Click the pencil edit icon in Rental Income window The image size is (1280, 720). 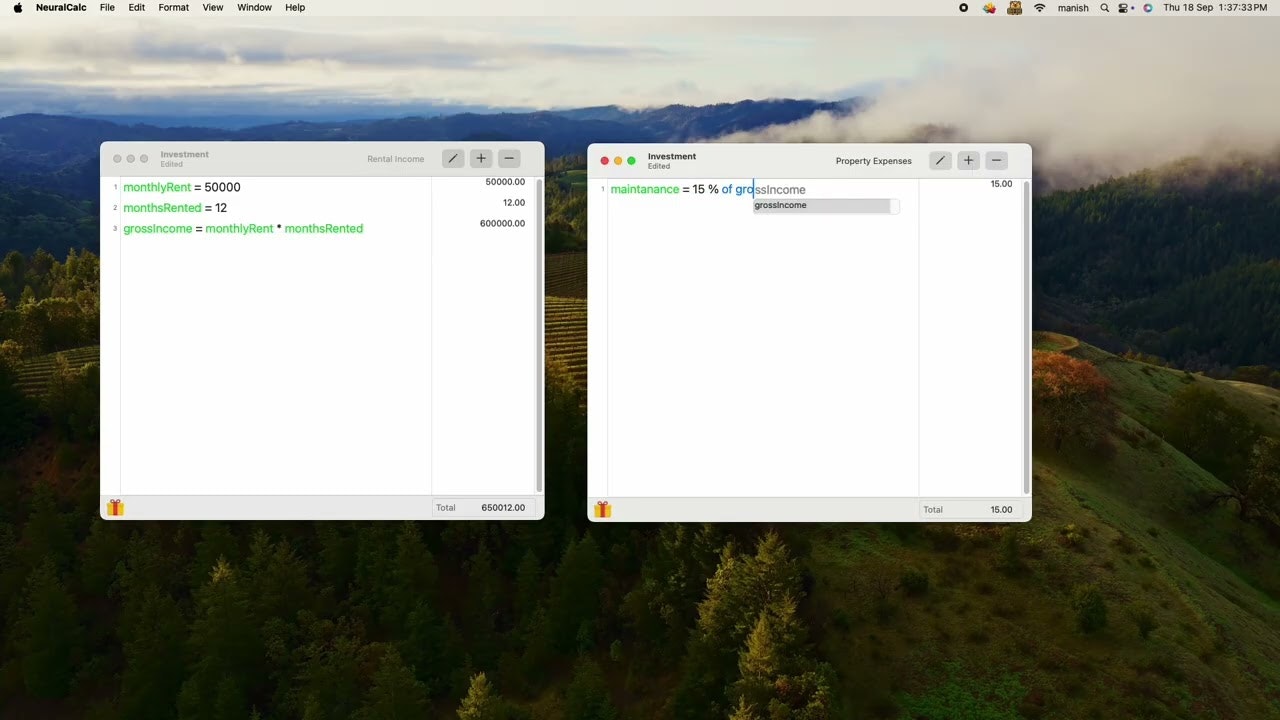pos(453,158)
